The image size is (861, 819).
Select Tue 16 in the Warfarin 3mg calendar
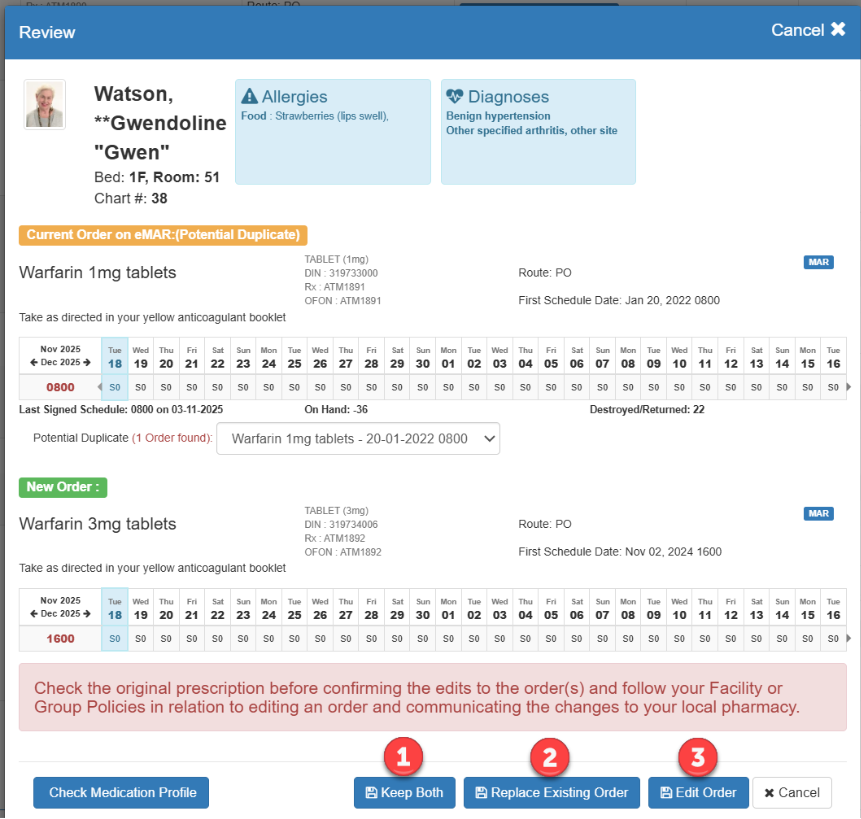[x=833, y=608]
